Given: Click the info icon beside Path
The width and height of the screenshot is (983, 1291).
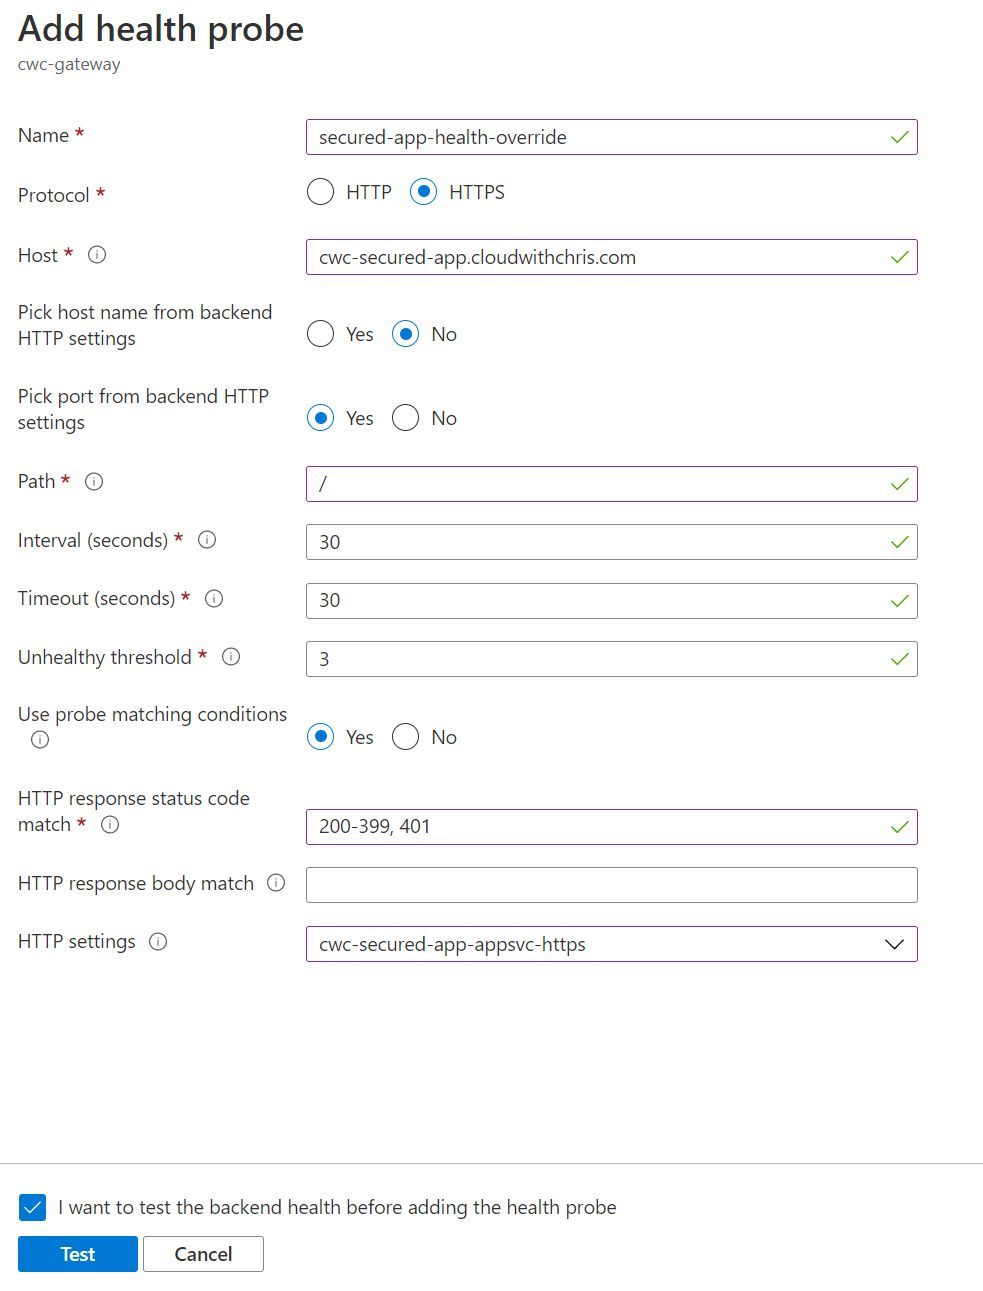Looking at the screenshot, I should [x=94, y=482].
